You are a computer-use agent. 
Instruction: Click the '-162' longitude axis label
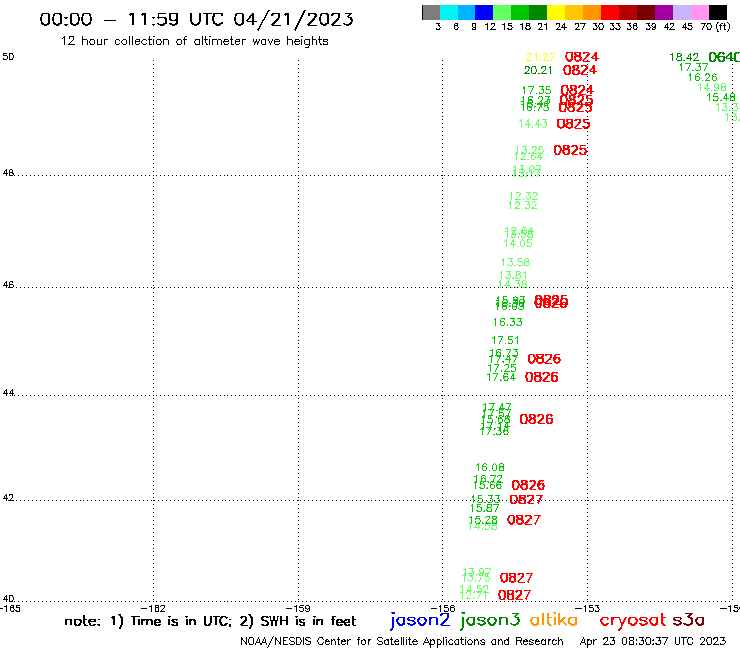153,609
